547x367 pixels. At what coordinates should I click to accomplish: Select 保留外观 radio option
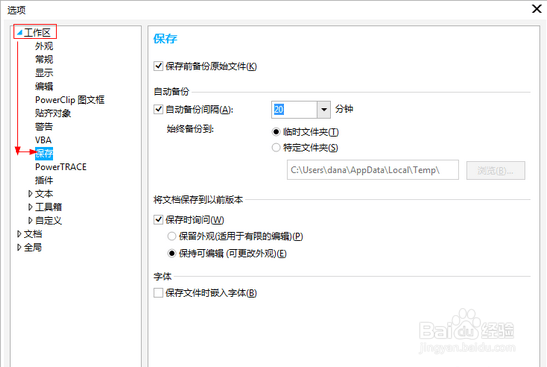pos(172,236)
